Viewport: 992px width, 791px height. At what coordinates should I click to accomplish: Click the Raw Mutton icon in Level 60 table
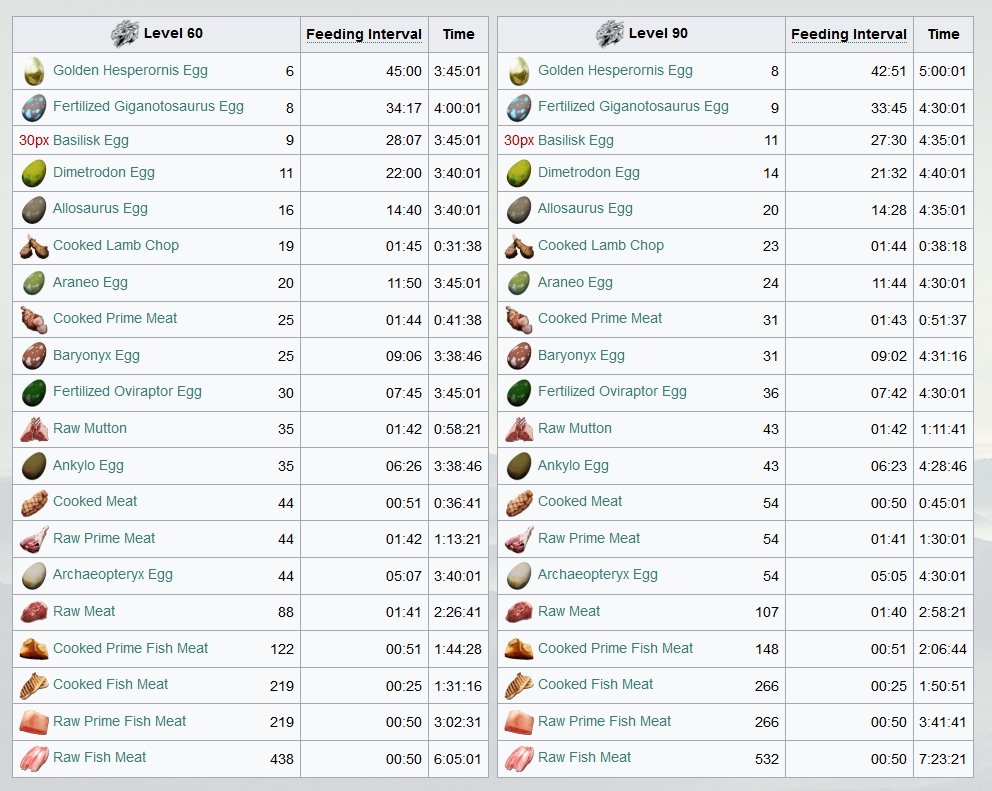pos(34,429)
